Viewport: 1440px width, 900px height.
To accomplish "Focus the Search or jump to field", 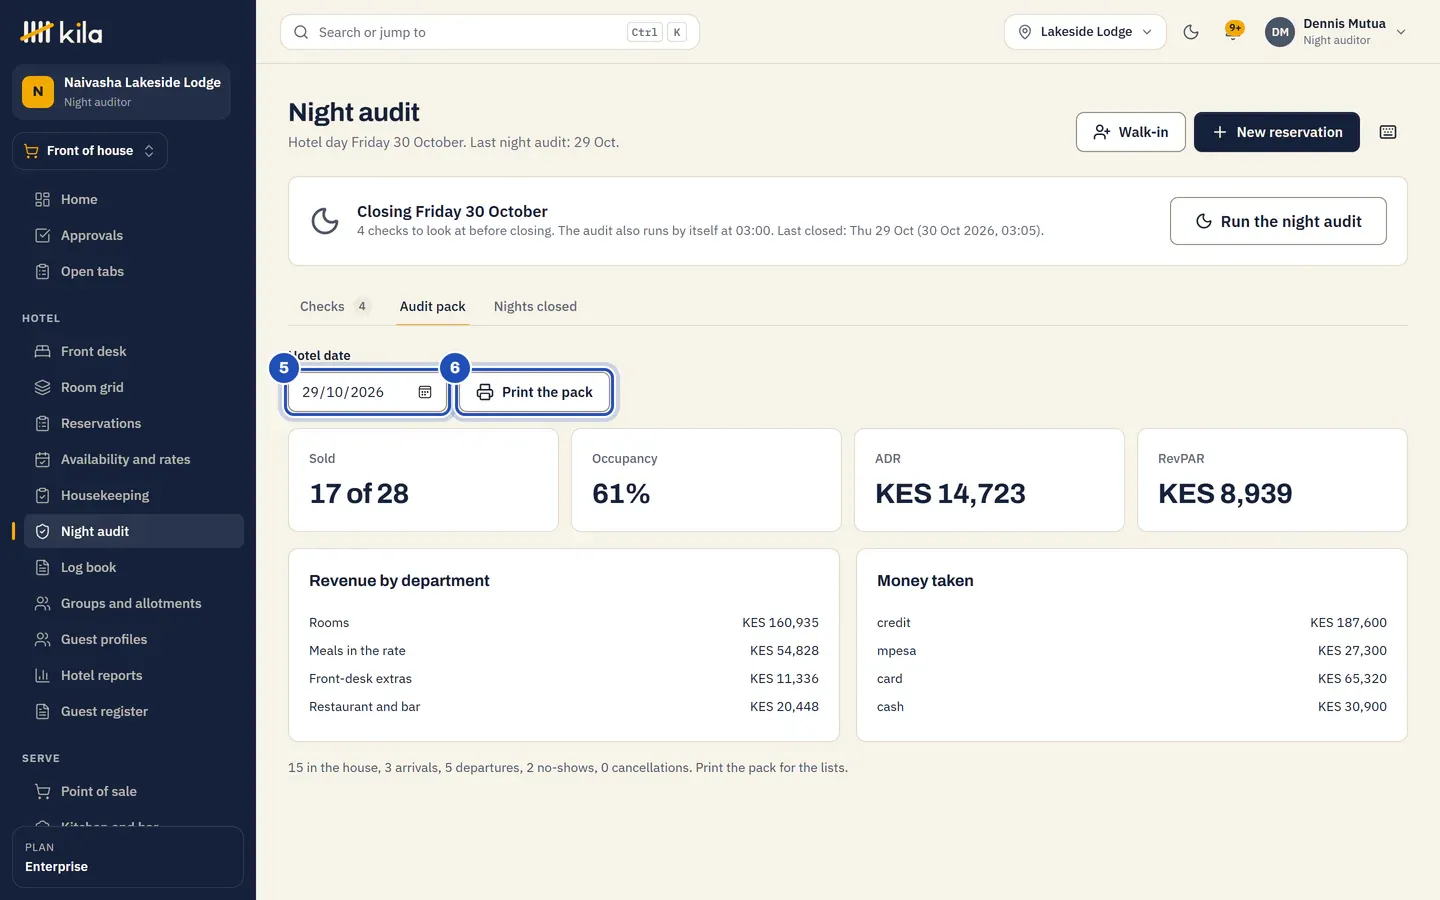I will [490, 32].
